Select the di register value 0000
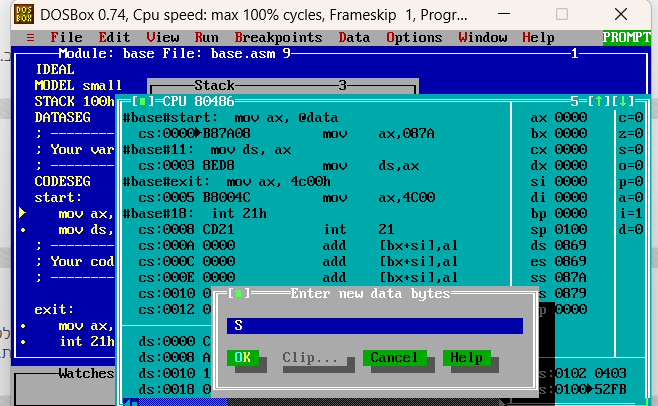Viewport: 658px width, 406px height. 571,197
